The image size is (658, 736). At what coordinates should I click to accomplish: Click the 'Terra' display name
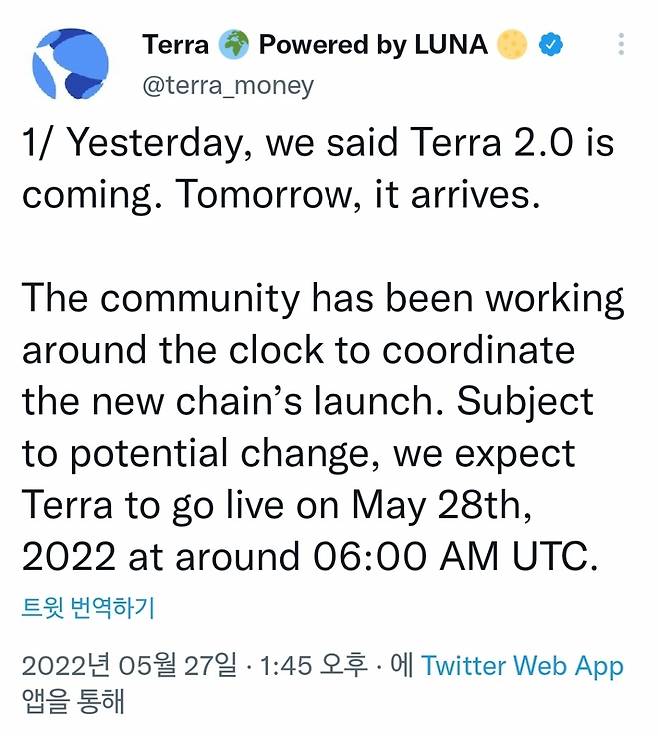(176, 45)
